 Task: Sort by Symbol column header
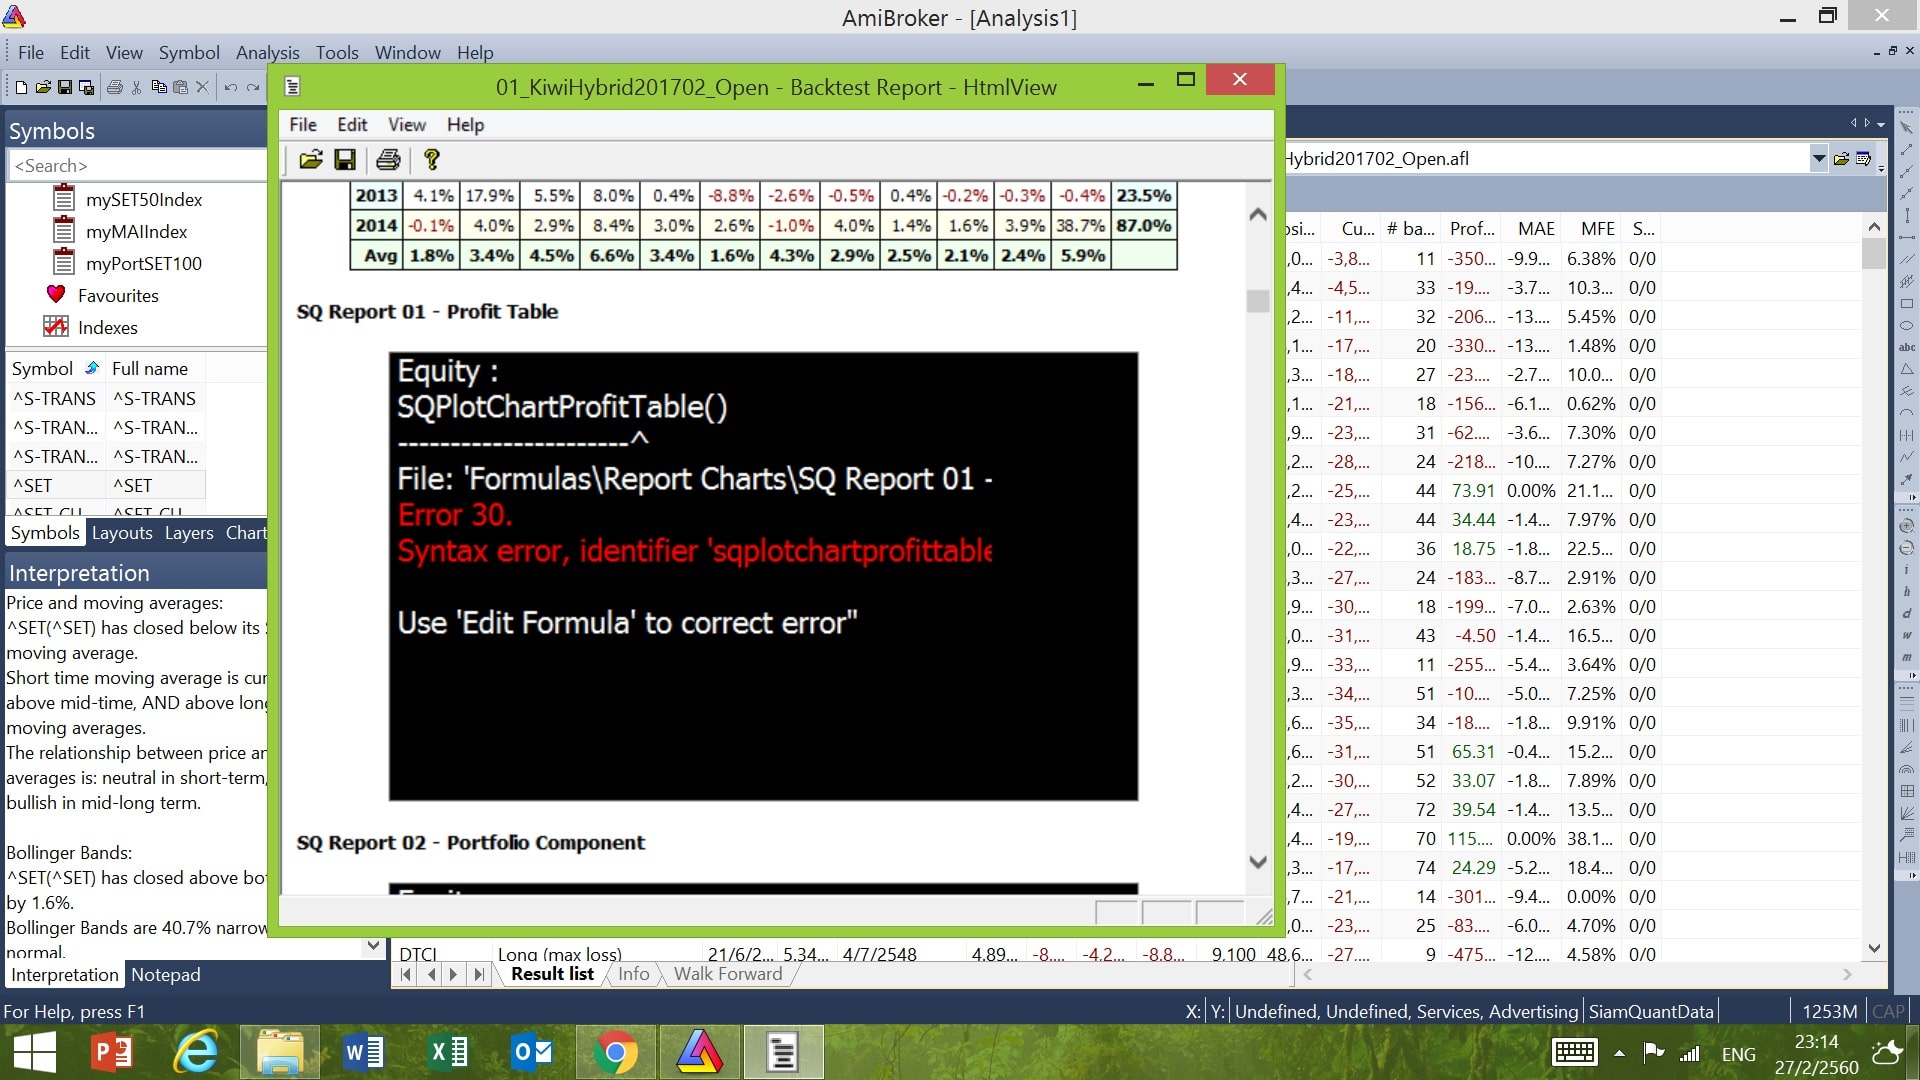[42, 368]
